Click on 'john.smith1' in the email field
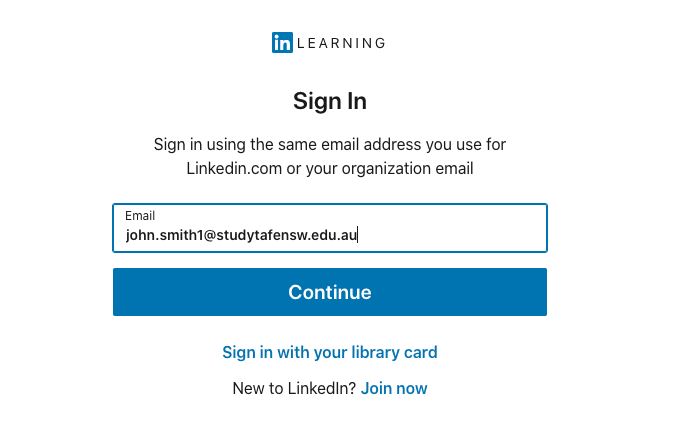The width and height of the screenshot is (690, 431). tap(163, 236)
